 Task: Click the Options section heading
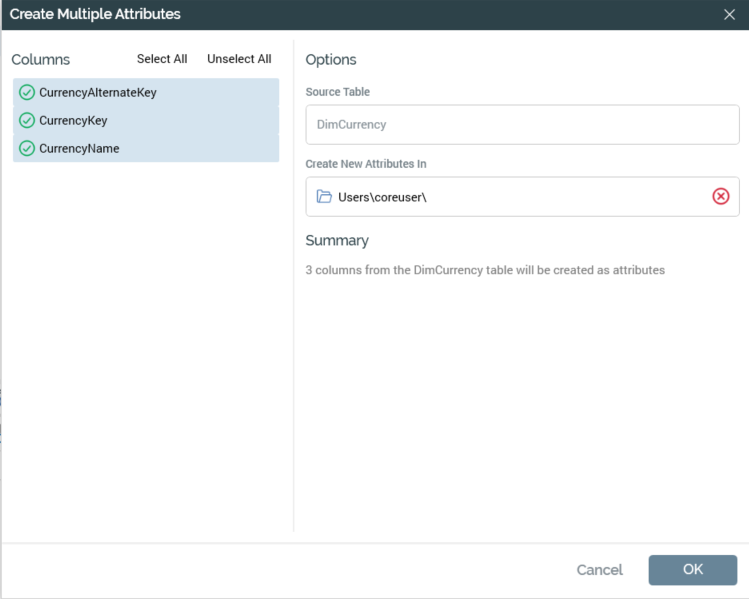[331, 60]
